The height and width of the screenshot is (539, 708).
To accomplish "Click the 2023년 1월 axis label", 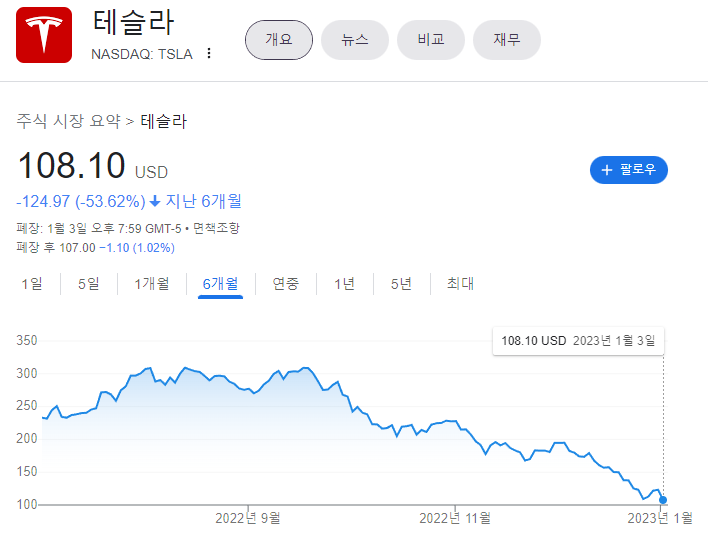I will (660, 518).
